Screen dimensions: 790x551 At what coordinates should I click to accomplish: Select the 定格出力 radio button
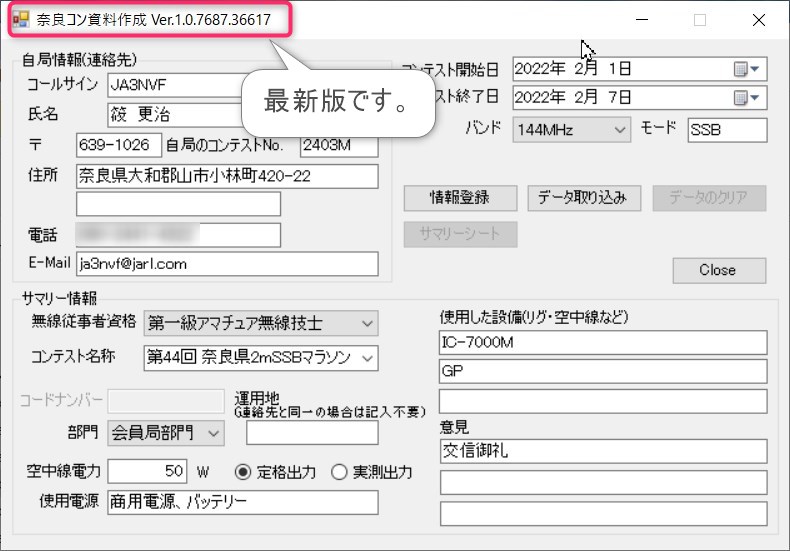(242, 472)
